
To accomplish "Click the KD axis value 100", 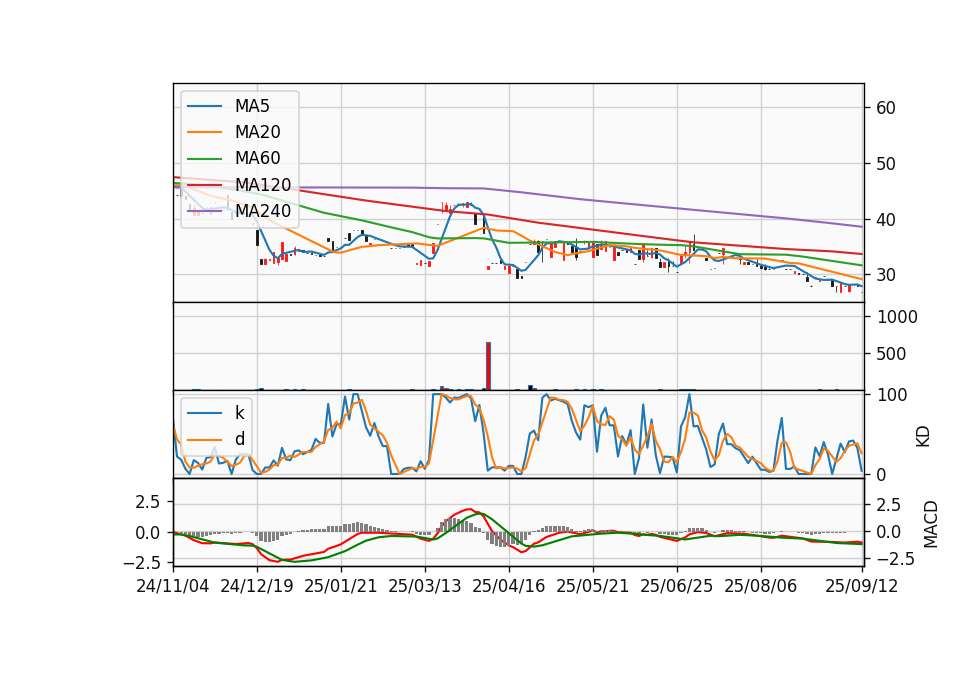I will (892, 395).
